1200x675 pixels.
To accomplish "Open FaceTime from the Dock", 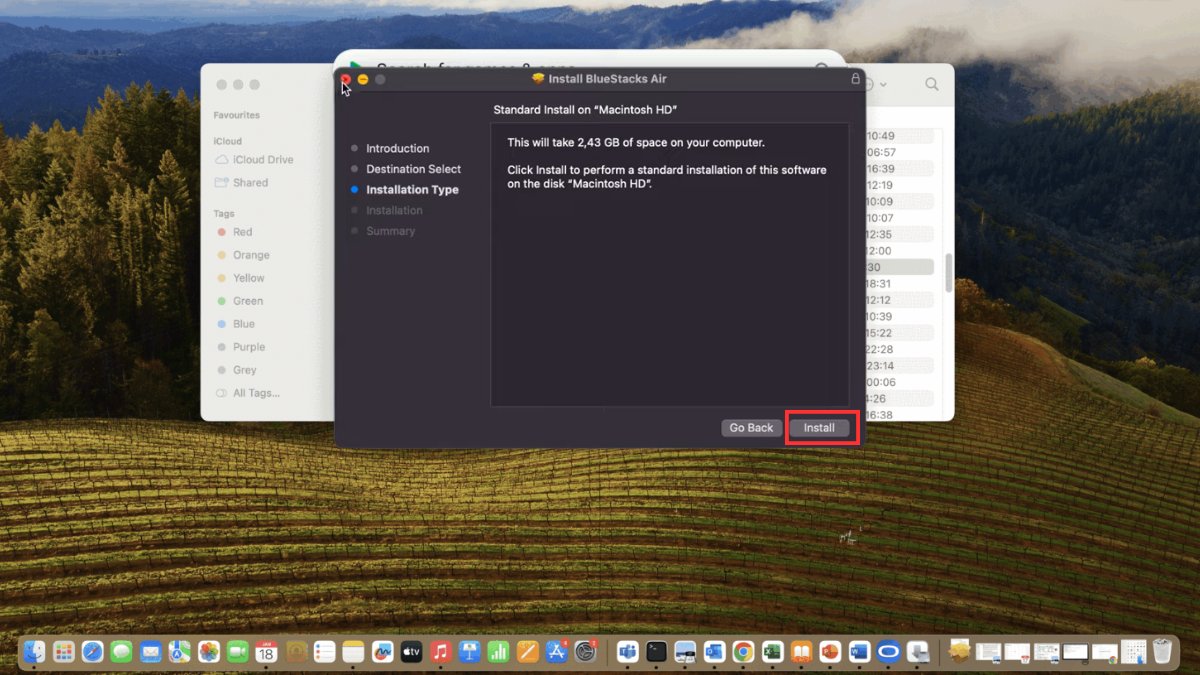I will coord(237,652).
